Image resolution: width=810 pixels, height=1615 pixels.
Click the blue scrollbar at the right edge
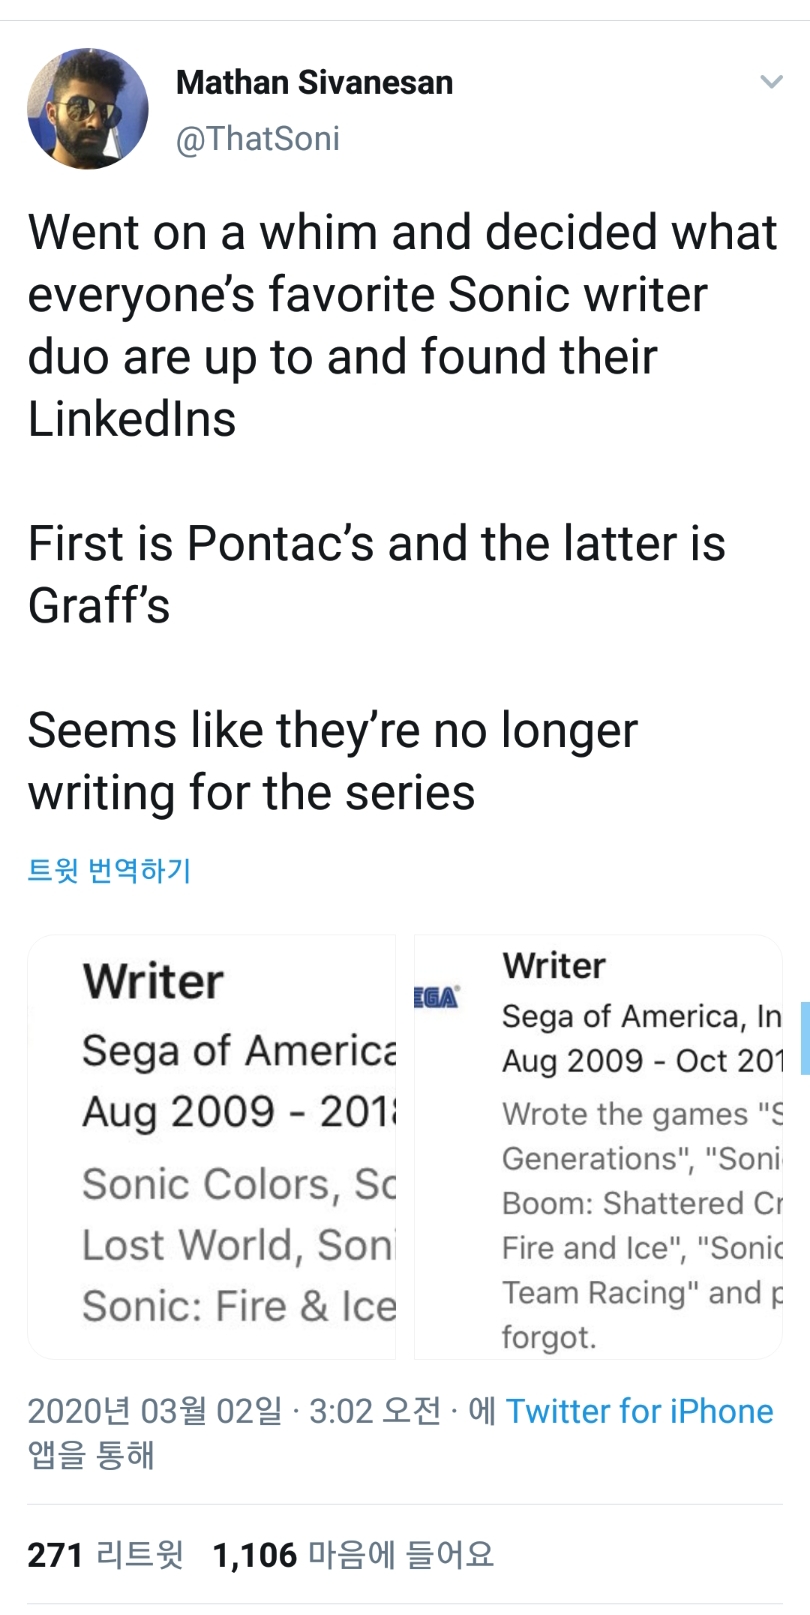point(805,1037)
